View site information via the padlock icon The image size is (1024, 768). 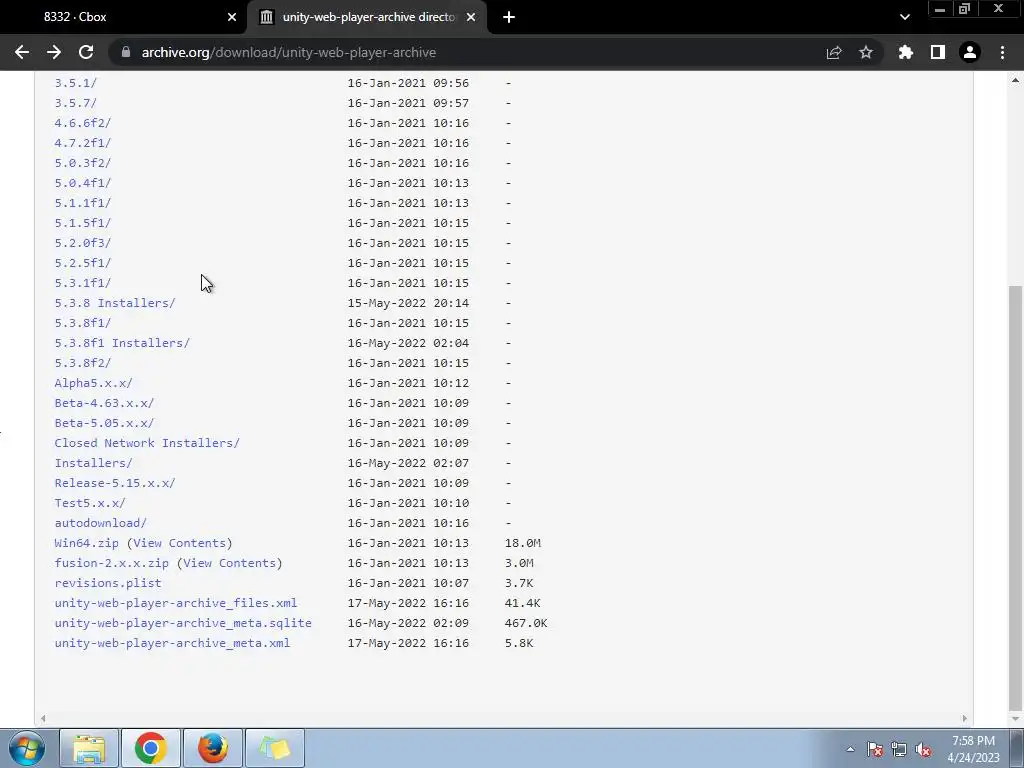pyautogui.click(x=126, y=52)
